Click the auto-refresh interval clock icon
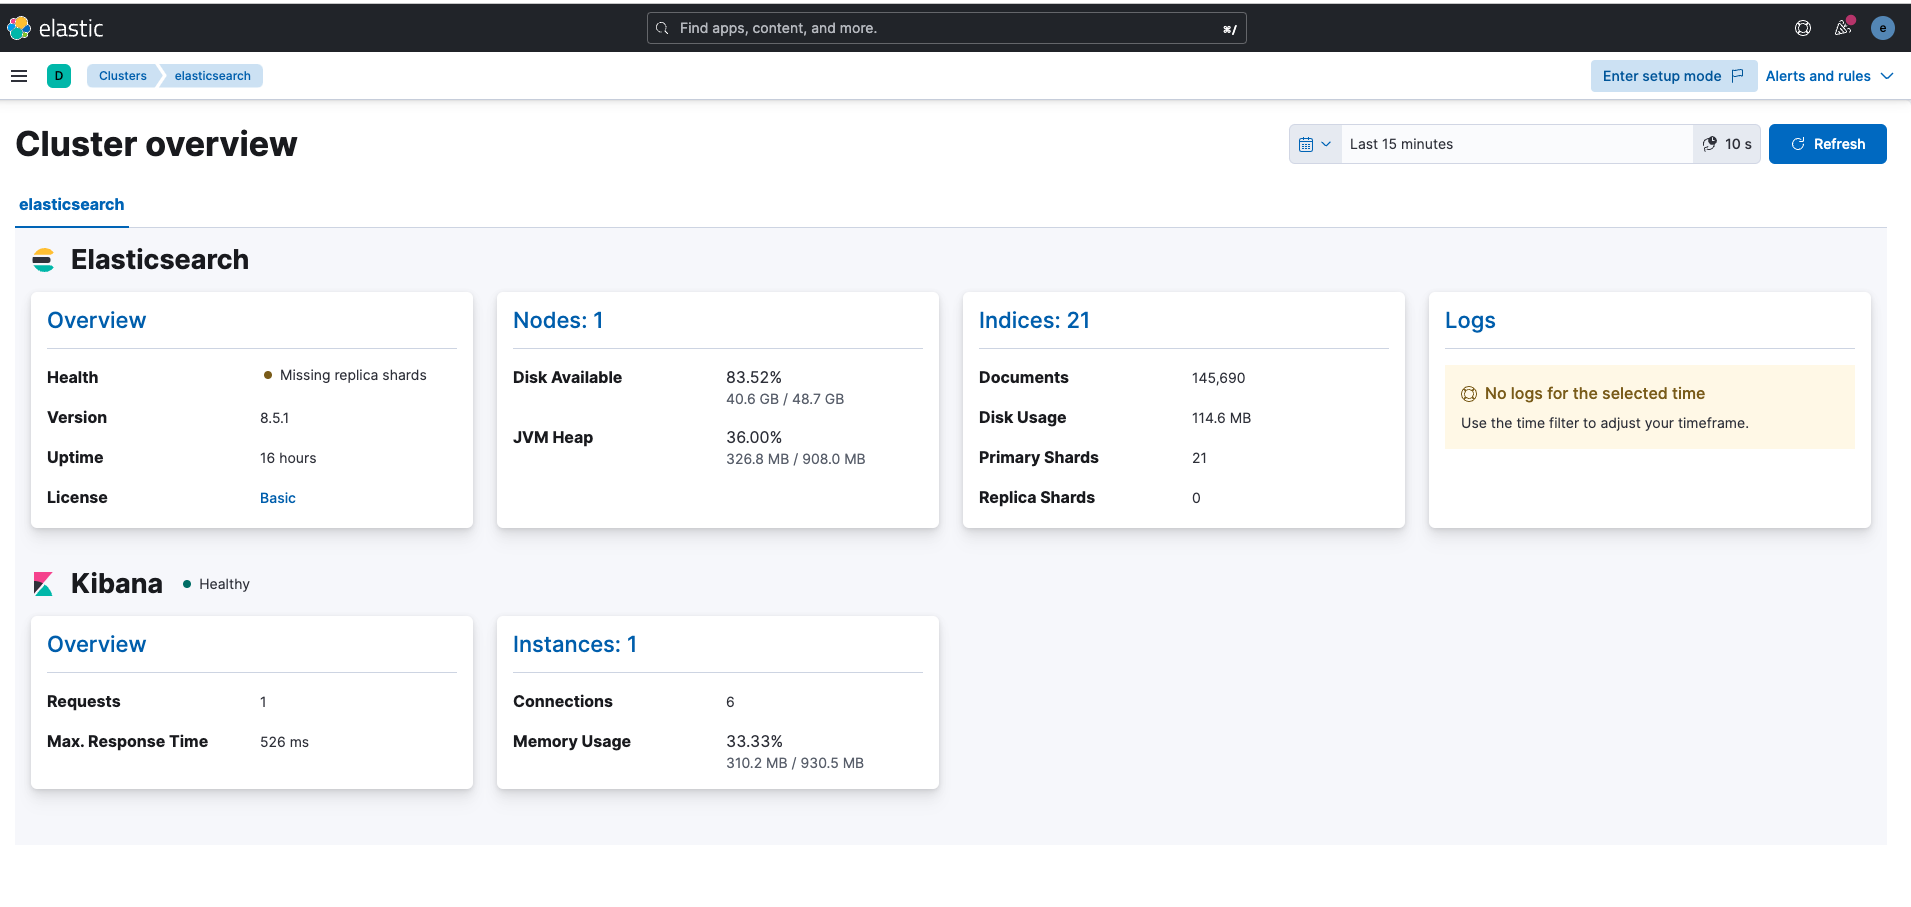 (1710, 144)
